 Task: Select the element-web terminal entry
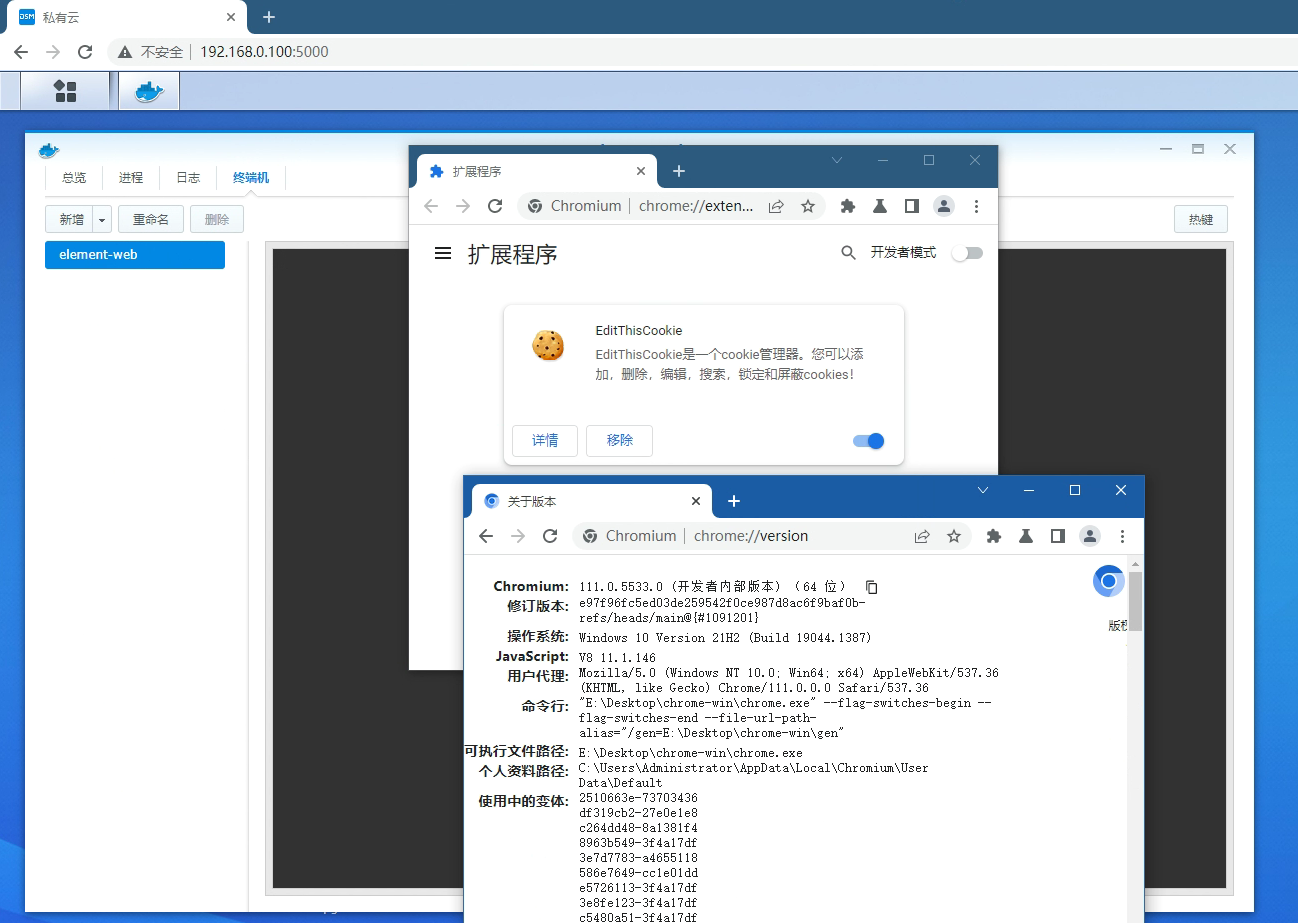point(135,255)
